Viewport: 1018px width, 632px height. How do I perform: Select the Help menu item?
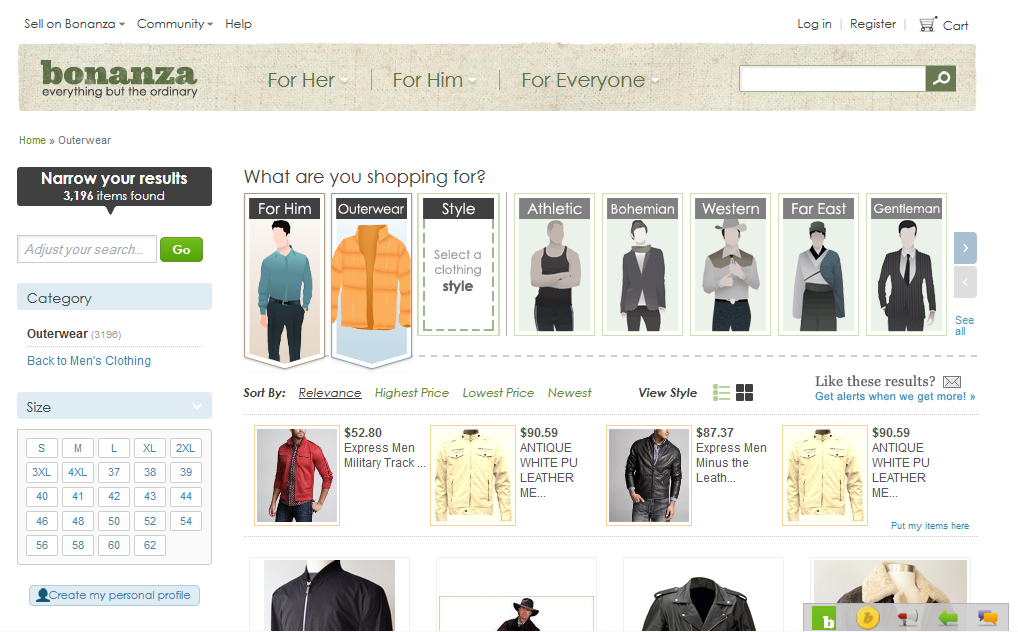coord(238,23)
